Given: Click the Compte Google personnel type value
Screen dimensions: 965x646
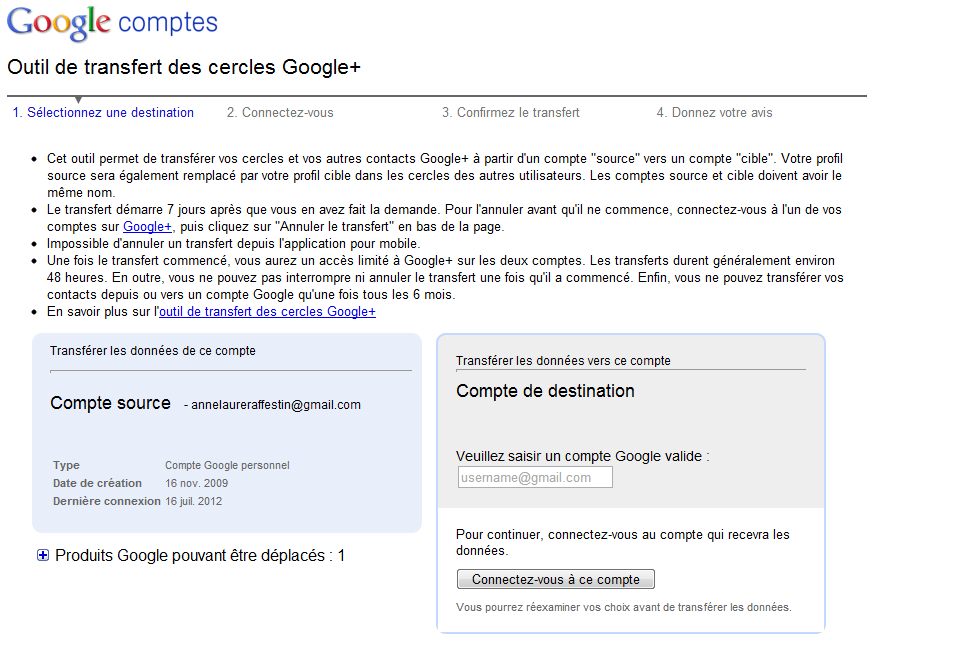Looking at the screenshot, I should coord(227,465).
